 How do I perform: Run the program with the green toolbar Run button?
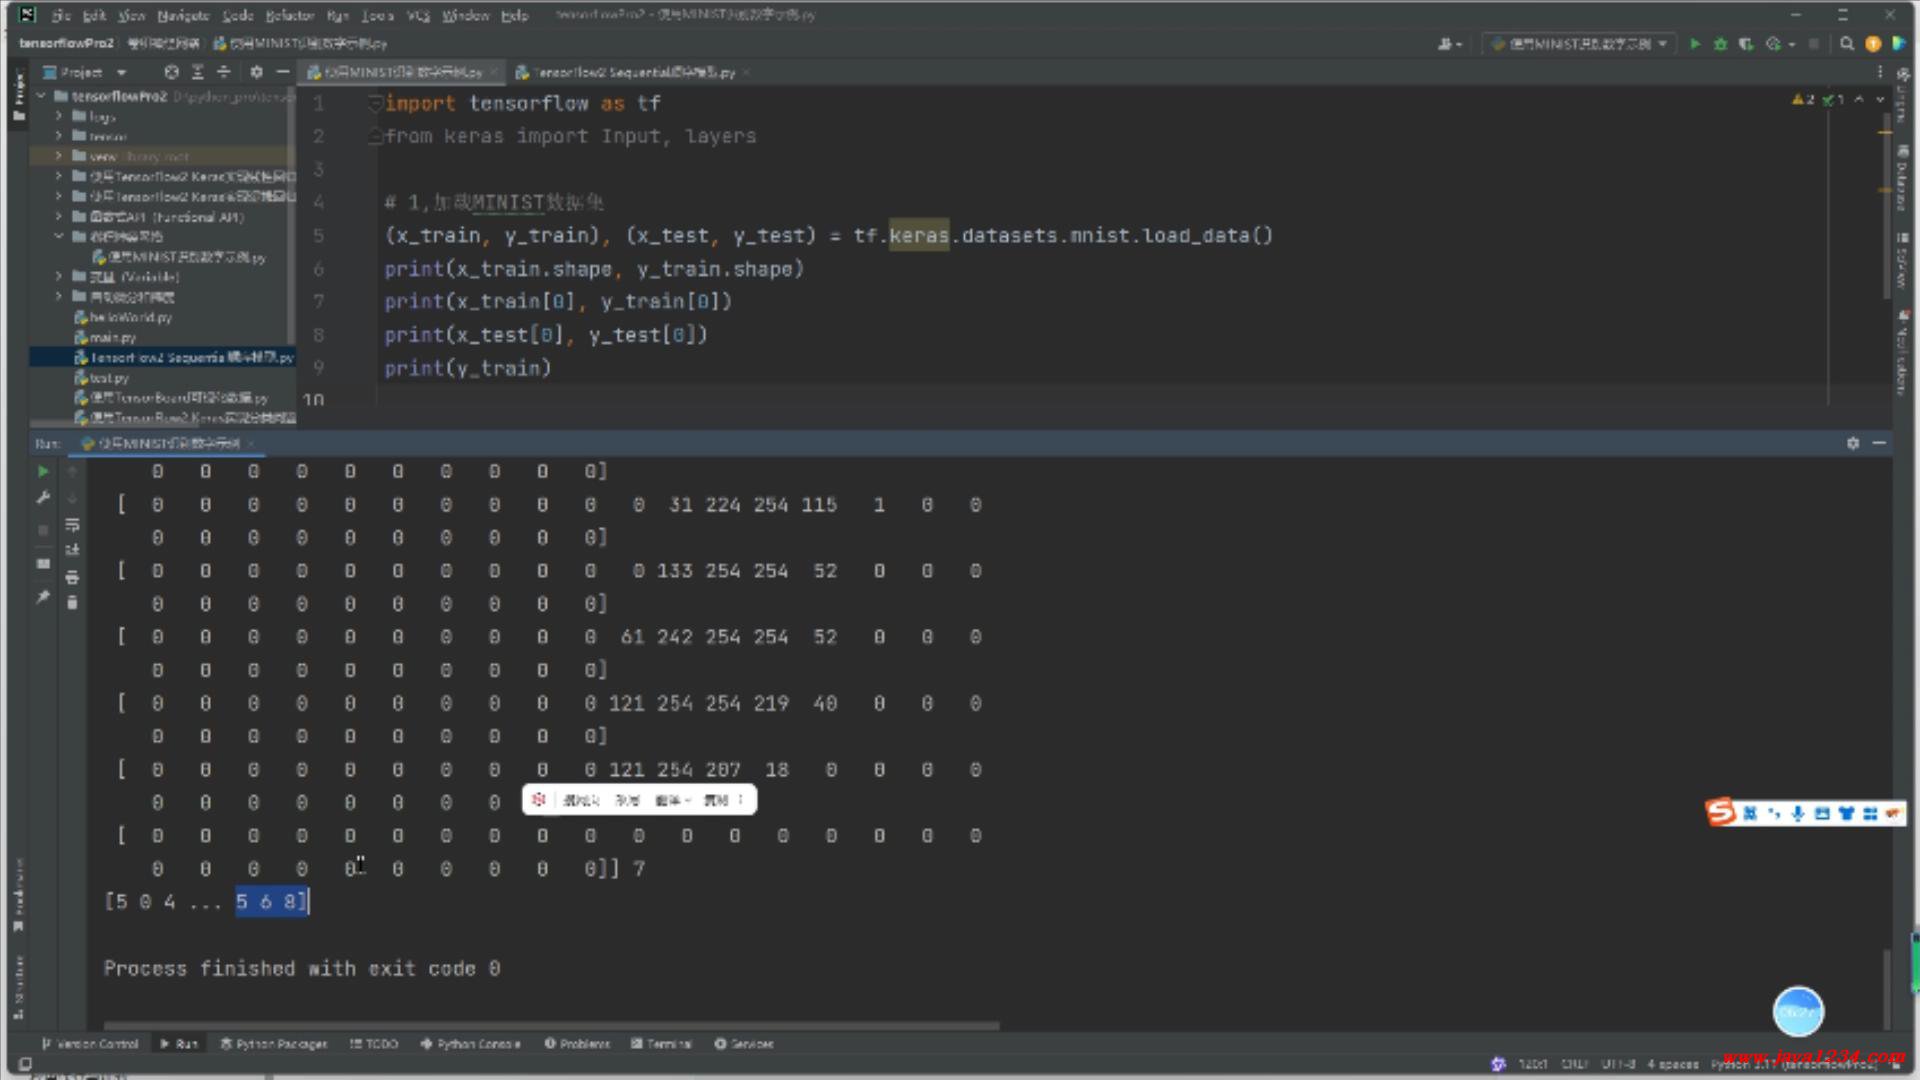click(1694, 44)
